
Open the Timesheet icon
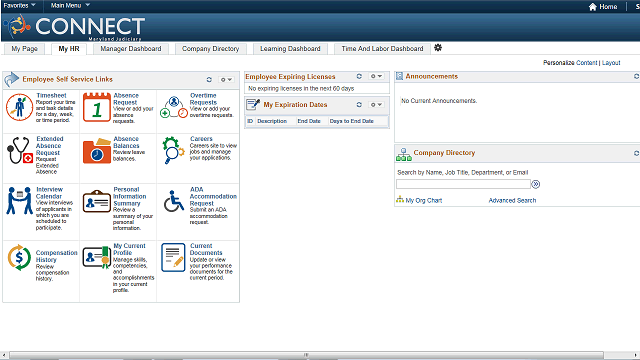tap(19, 107)
